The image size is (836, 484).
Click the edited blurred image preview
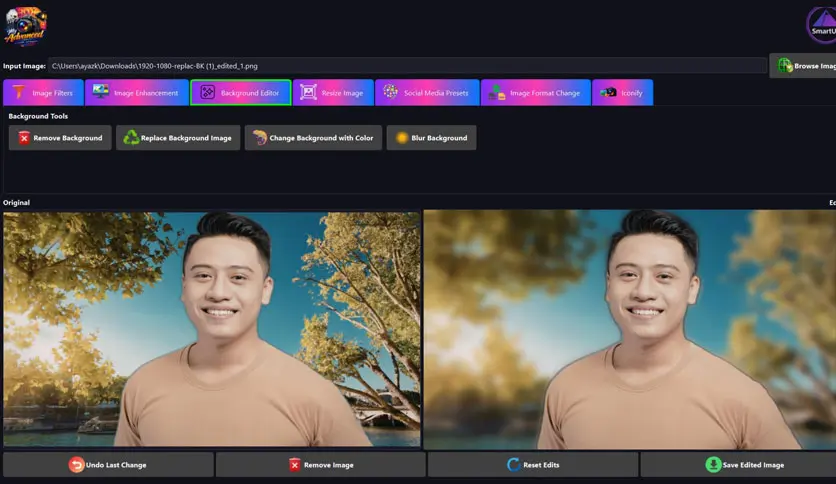pos(630,329)
